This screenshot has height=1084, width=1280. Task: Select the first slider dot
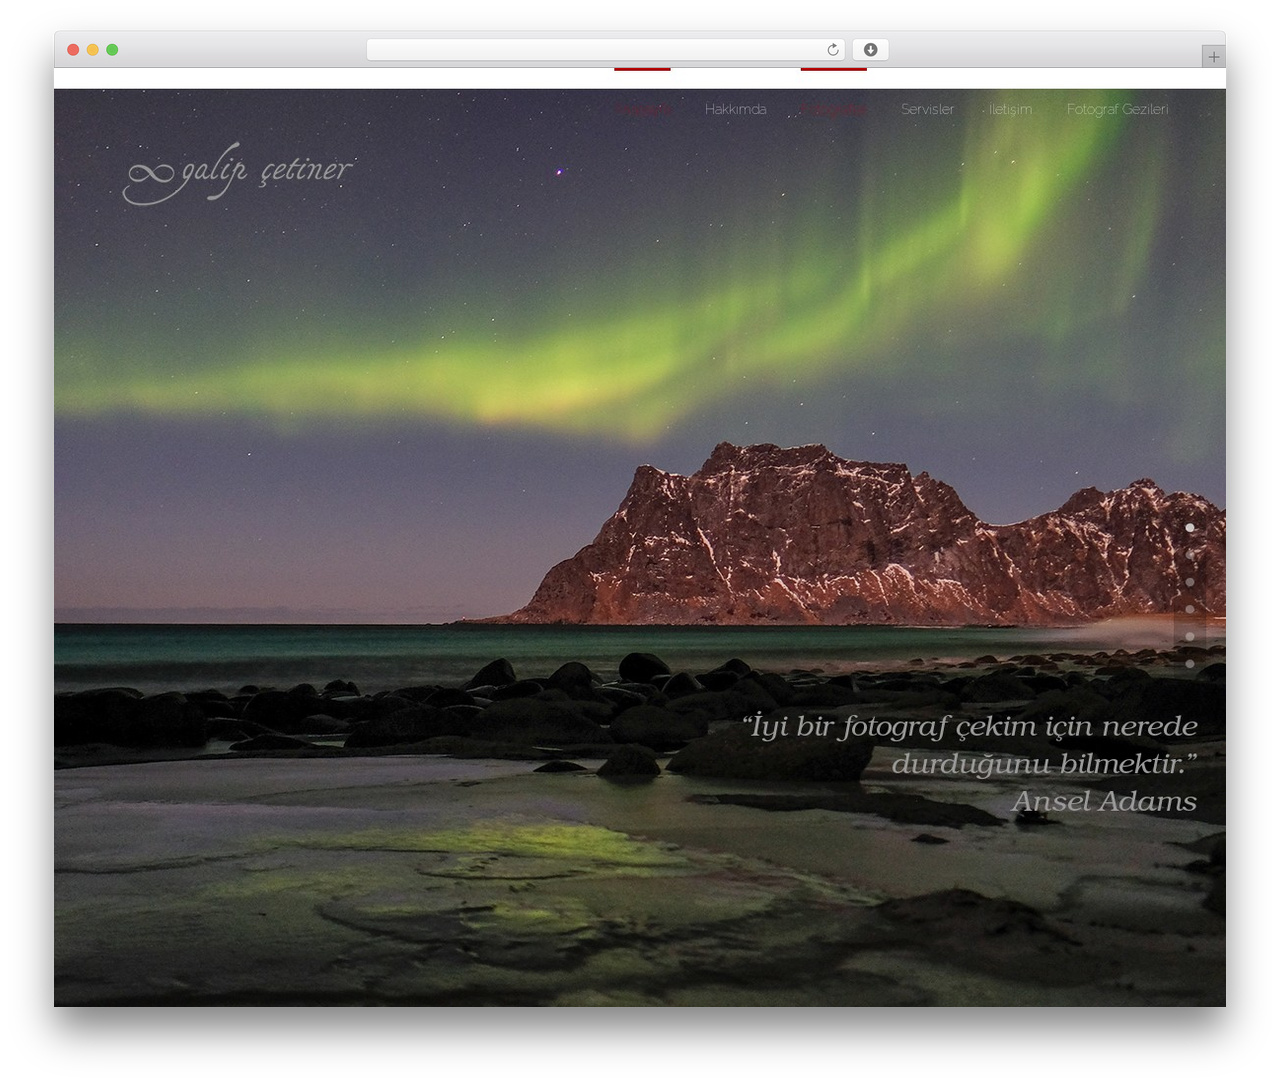(1190, 527)
